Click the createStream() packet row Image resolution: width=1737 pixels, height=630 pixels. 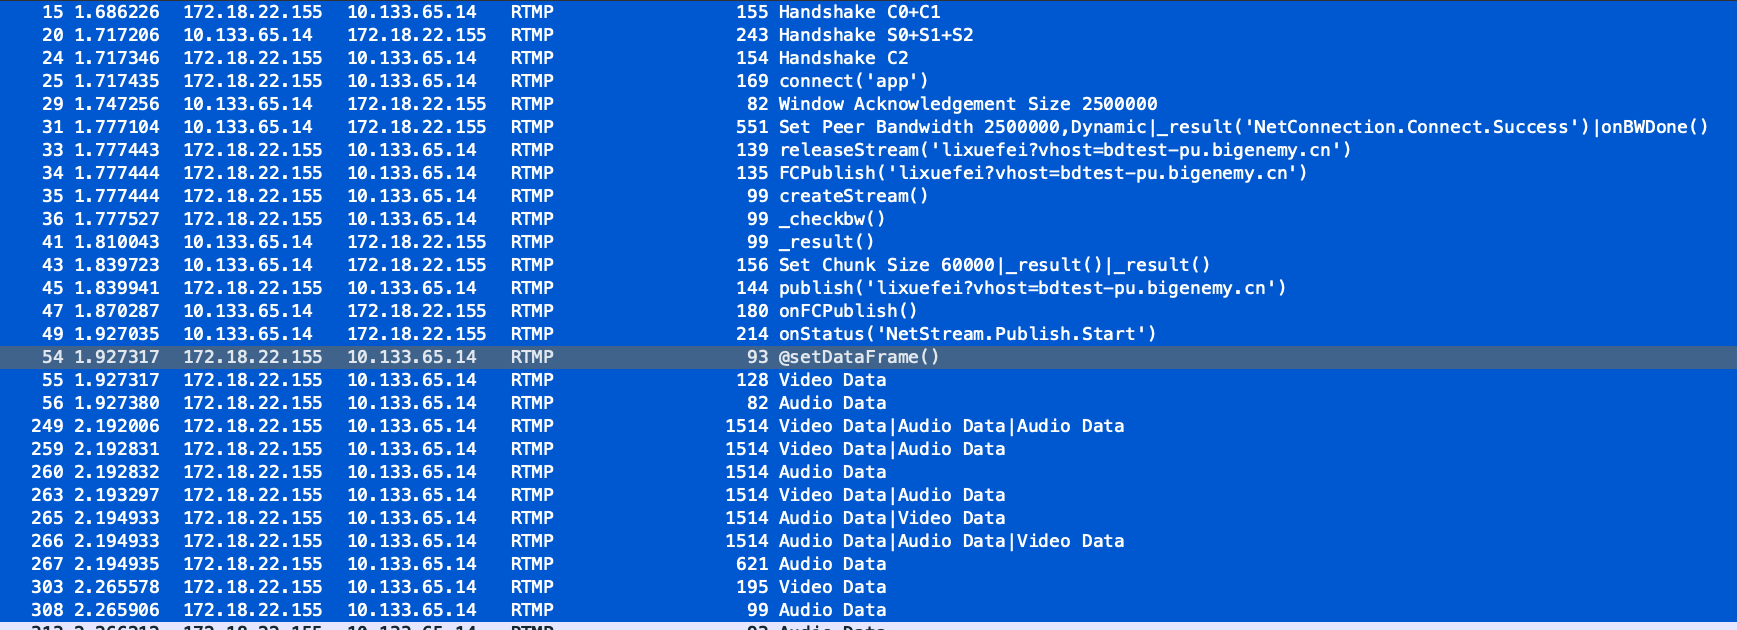coord(853,196)
